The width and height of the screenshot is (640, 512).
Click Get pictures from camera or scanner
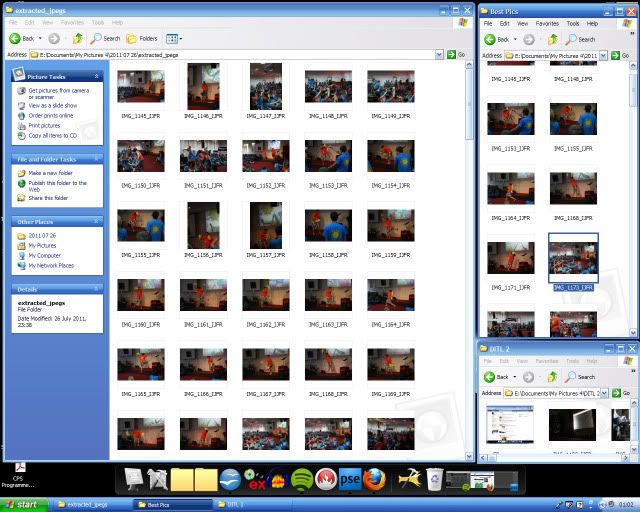(x=58, y=93)
